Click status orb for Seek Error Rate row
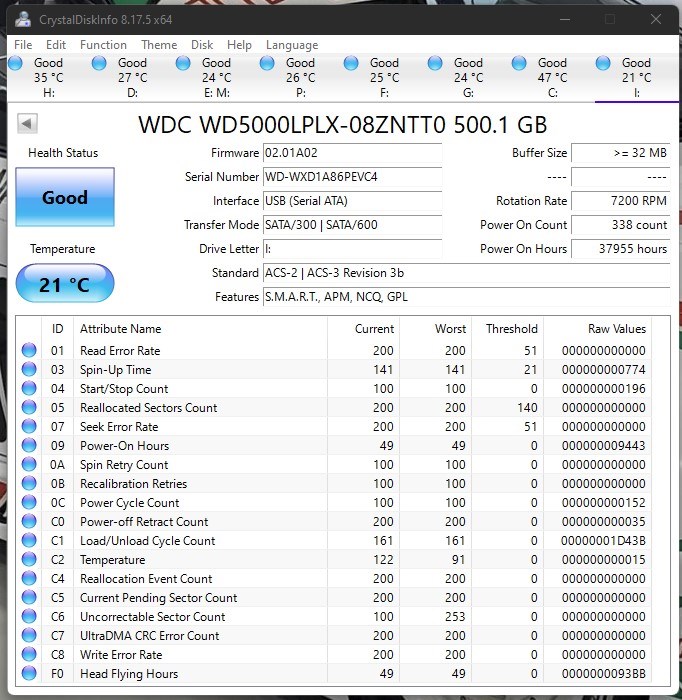 29,426
